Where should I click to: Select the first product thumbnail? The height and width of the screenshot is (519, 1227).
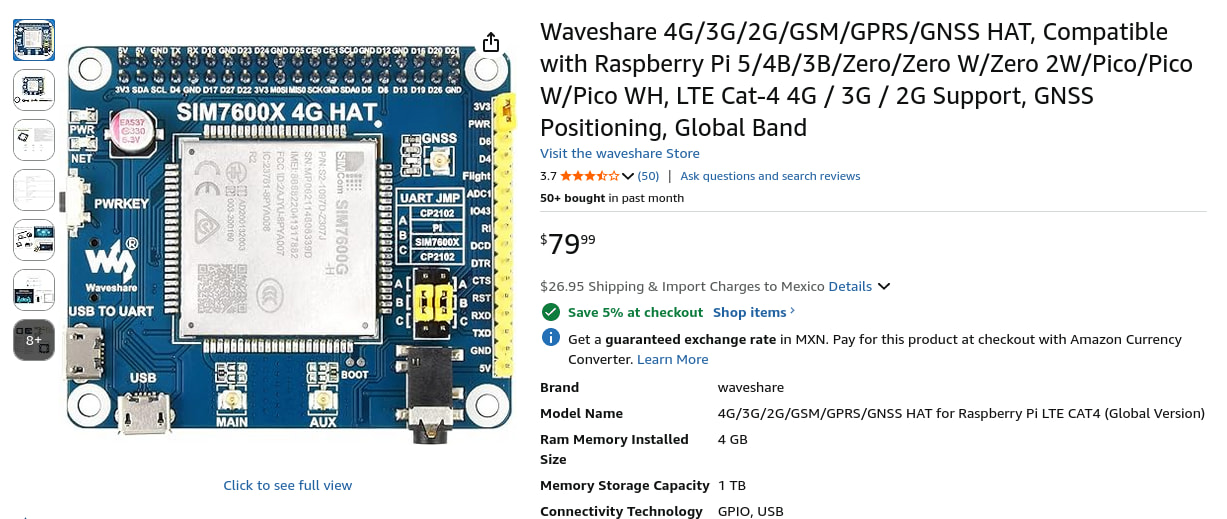pyautogui.click(x=33, y=39)
